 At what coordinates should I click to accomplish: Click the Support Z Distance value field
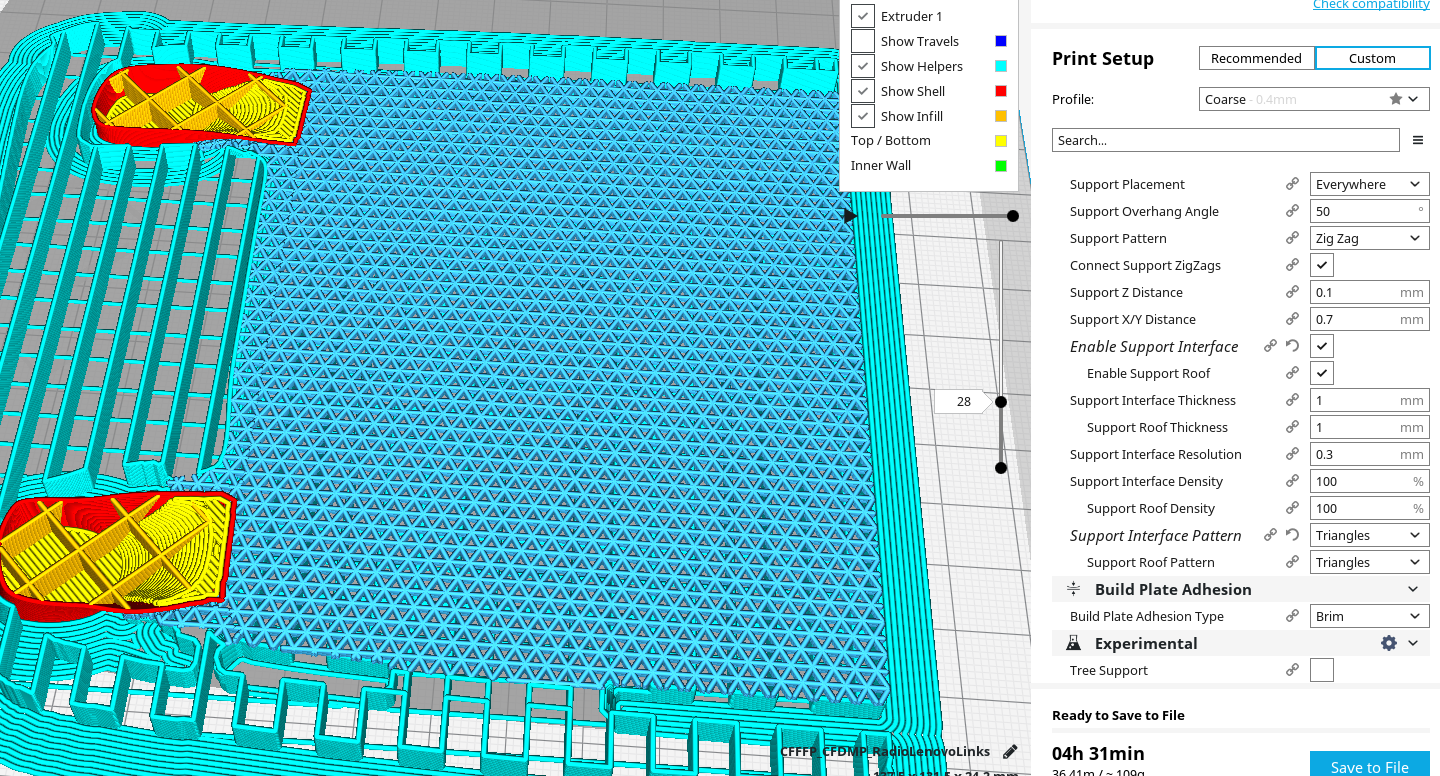1369,292
